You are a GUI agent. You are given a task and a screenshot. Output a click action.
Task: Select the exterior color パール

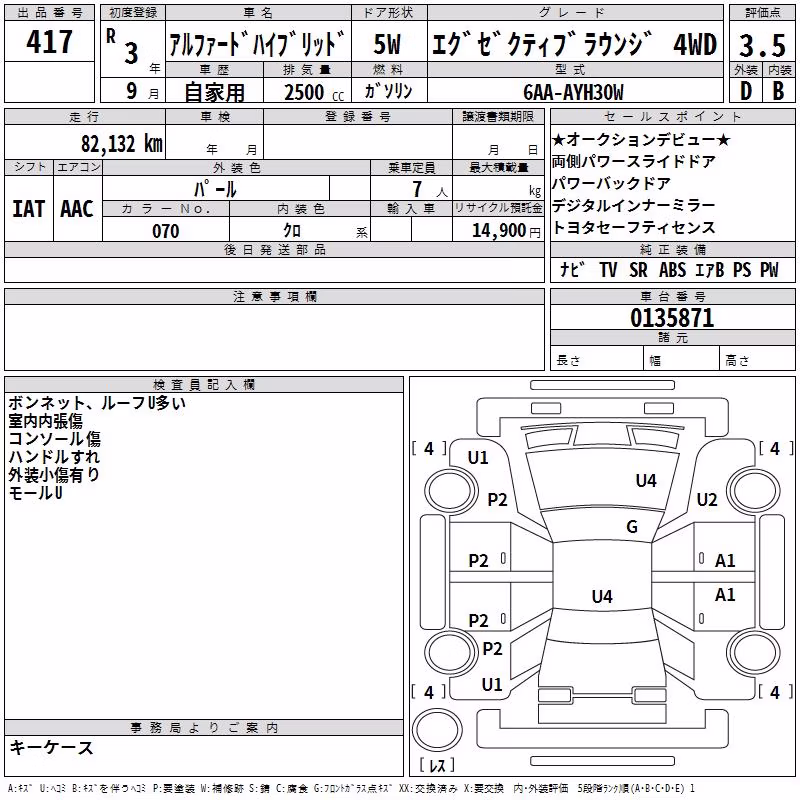[215, 189]
